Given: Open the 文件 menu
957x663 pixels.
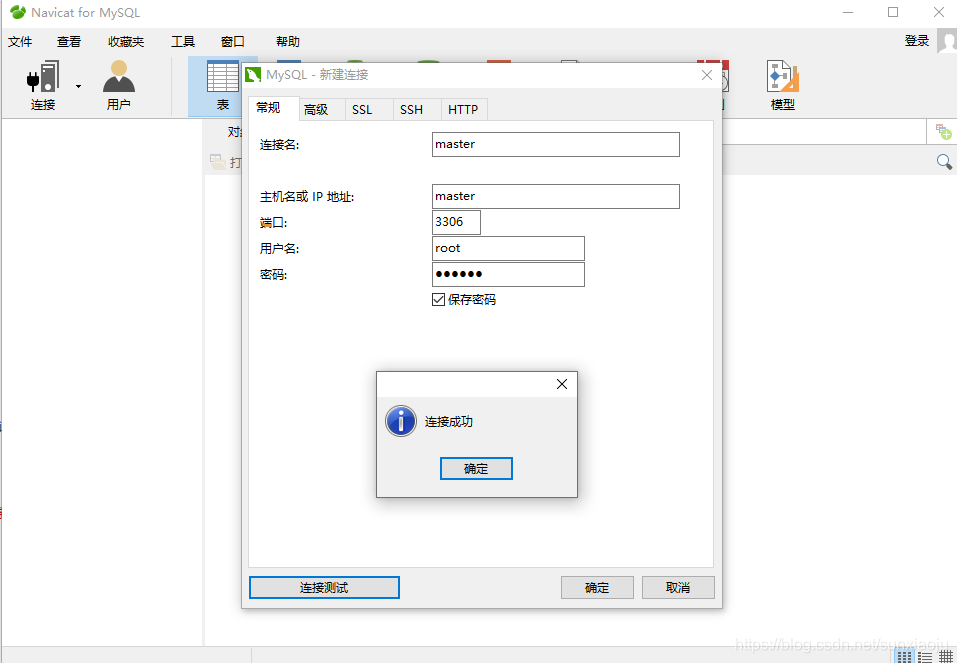Looking at the screenshot, I should [x=20, y=42].
